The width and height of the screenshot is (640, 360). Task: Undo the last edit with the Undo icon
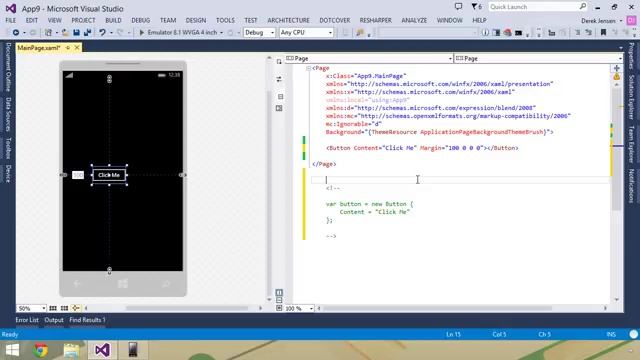pos(102,32)
